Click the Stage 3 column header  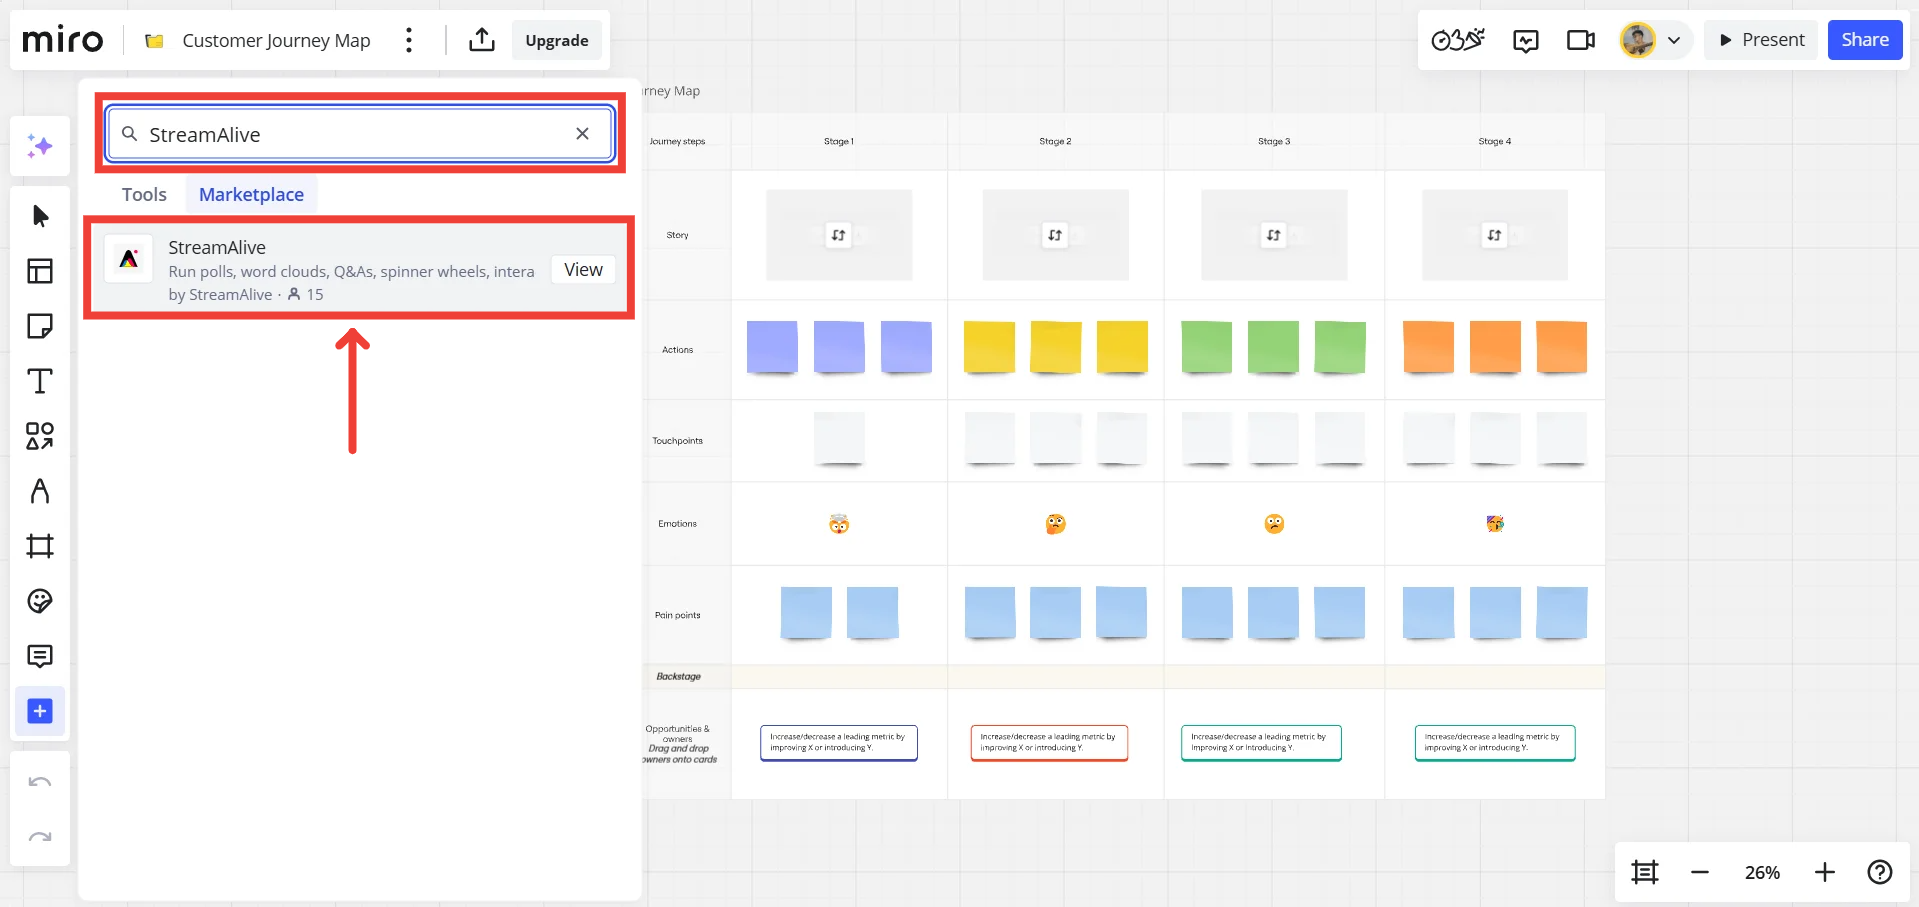pos(1274,141)
